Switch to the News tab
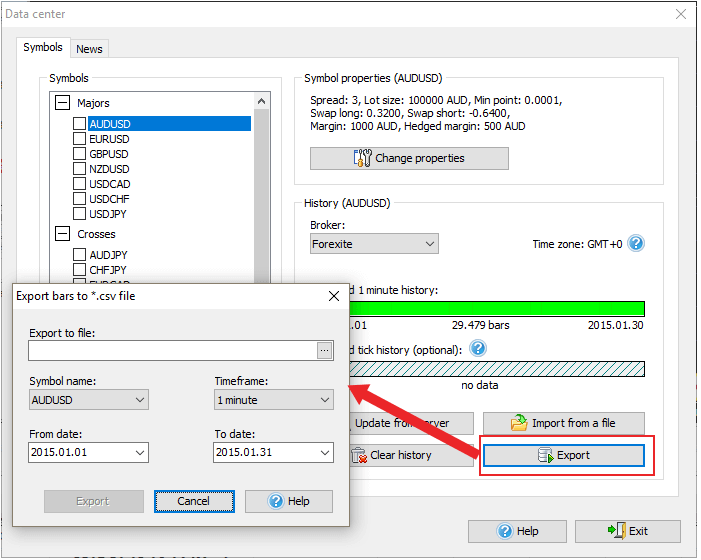 click(x=89, y=49)
